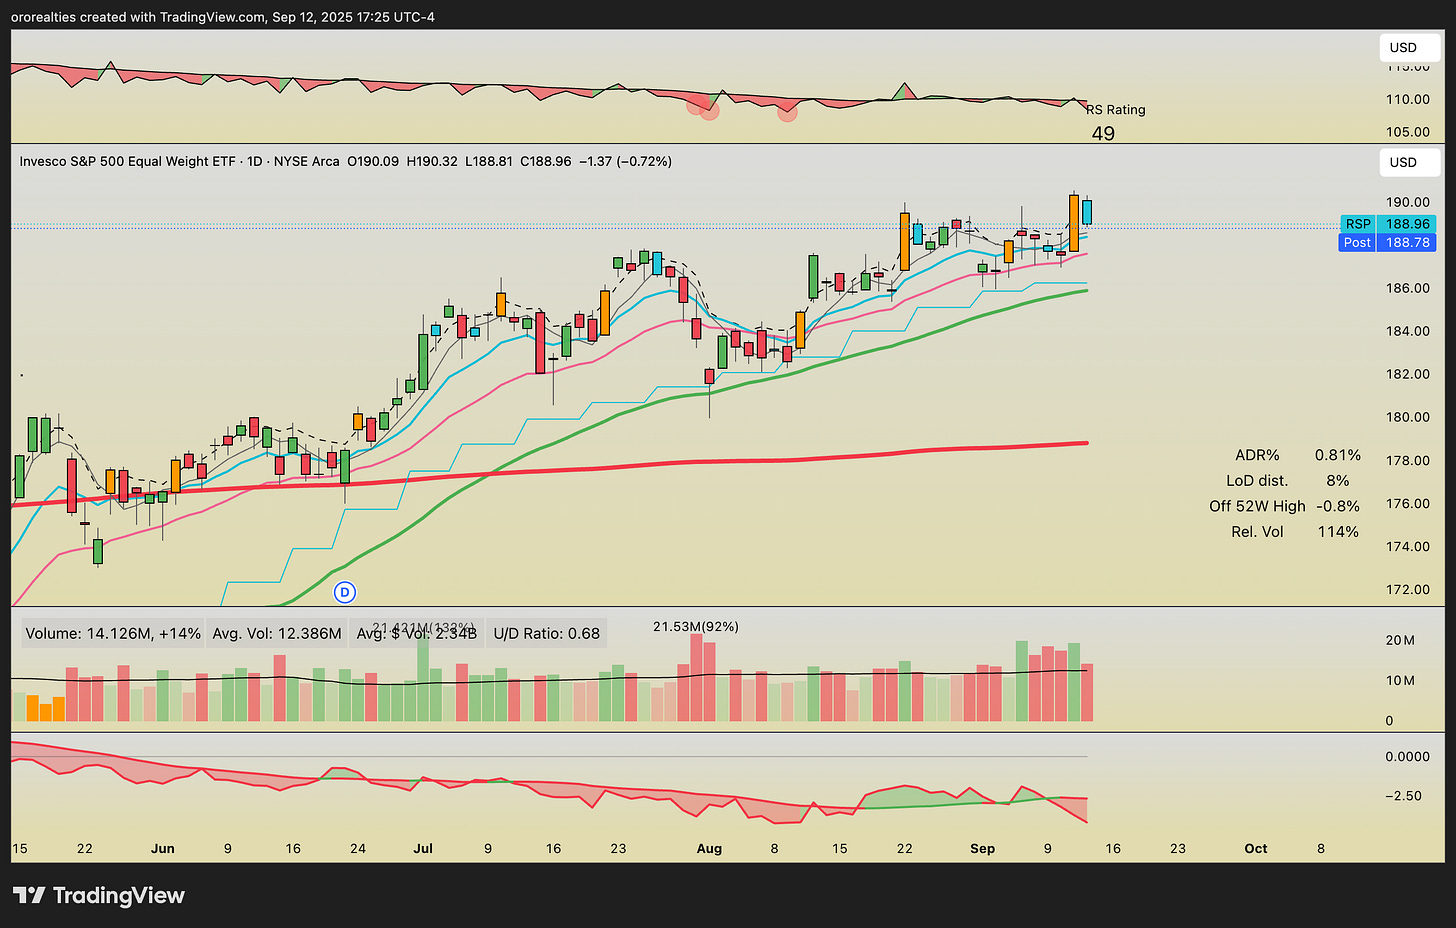
Task: Click the 10M volume axis label
Action: click(x=1400, y=680)
